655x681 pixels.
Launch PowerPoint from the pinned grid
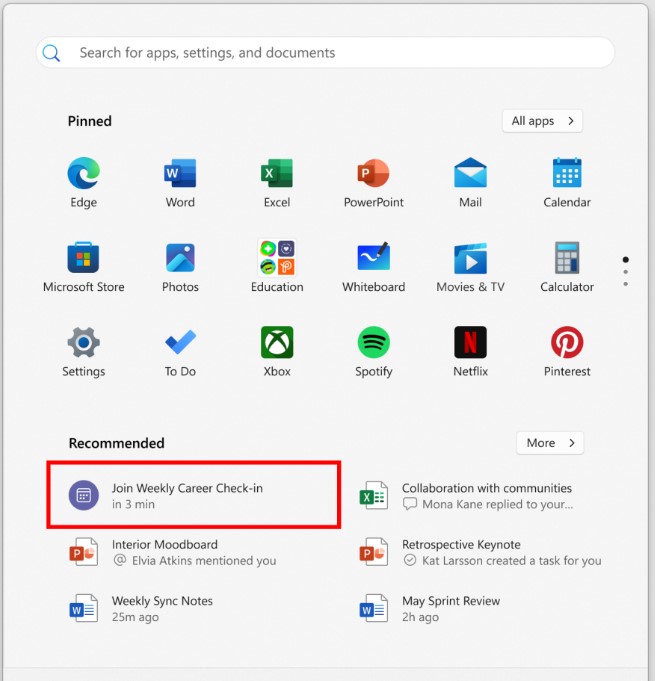click(374, 173)
